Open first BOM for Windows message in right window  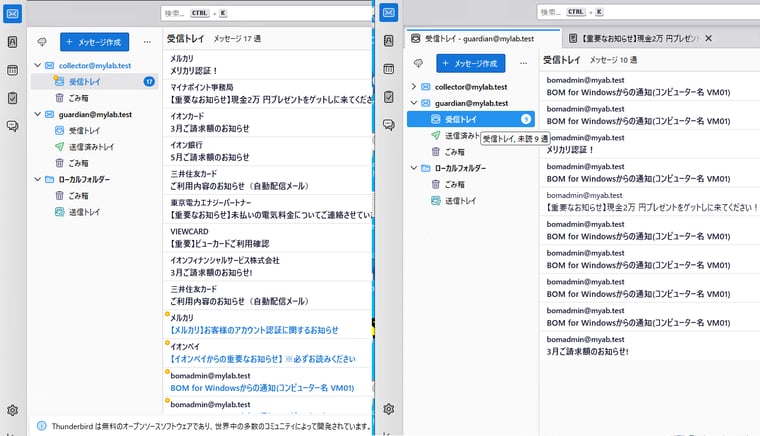tap(649, 86)
